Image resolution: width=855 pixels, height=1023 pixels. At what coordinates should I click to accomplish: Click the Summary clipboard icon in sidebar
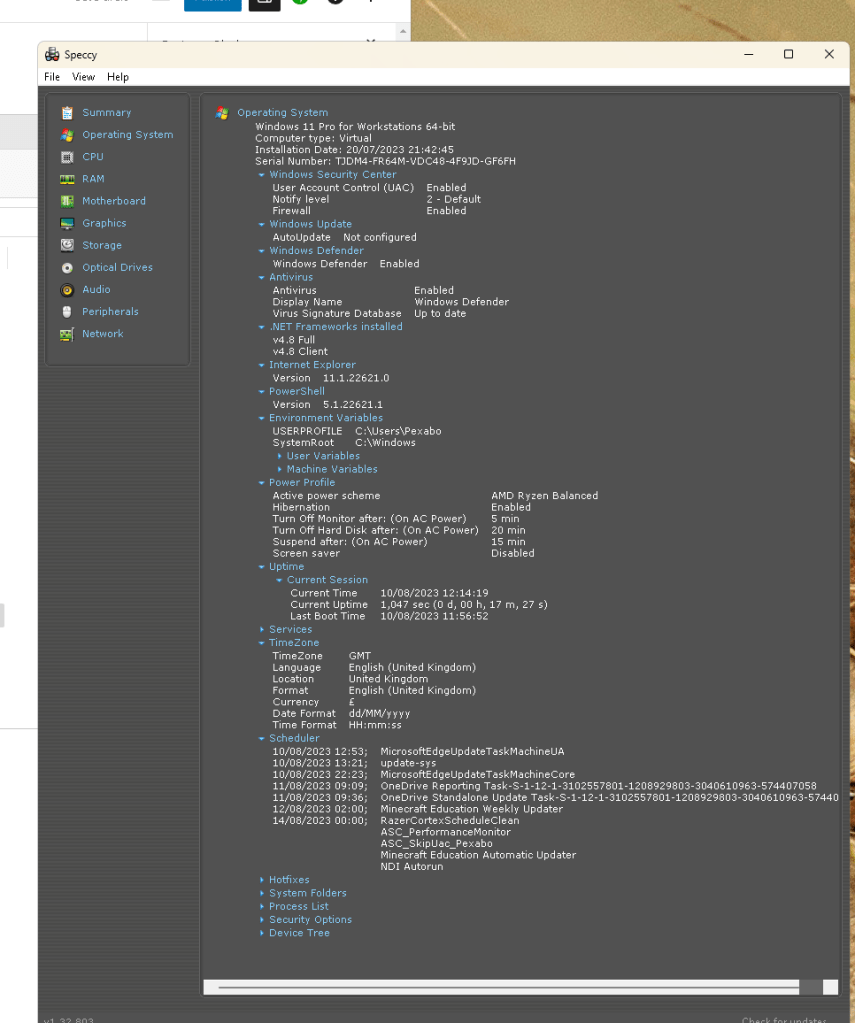tap(67, 113)
